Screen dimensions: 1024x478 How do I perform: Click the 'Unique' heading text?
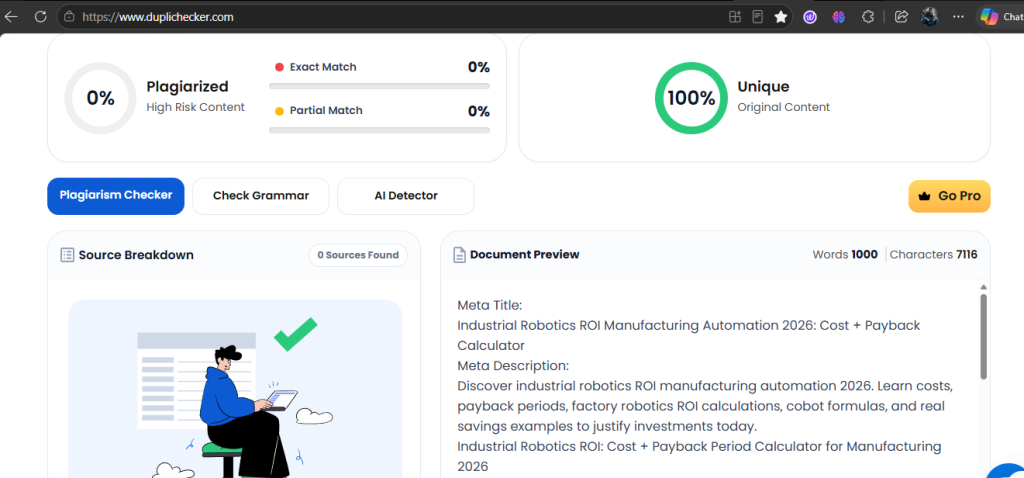tap(763, 86)
